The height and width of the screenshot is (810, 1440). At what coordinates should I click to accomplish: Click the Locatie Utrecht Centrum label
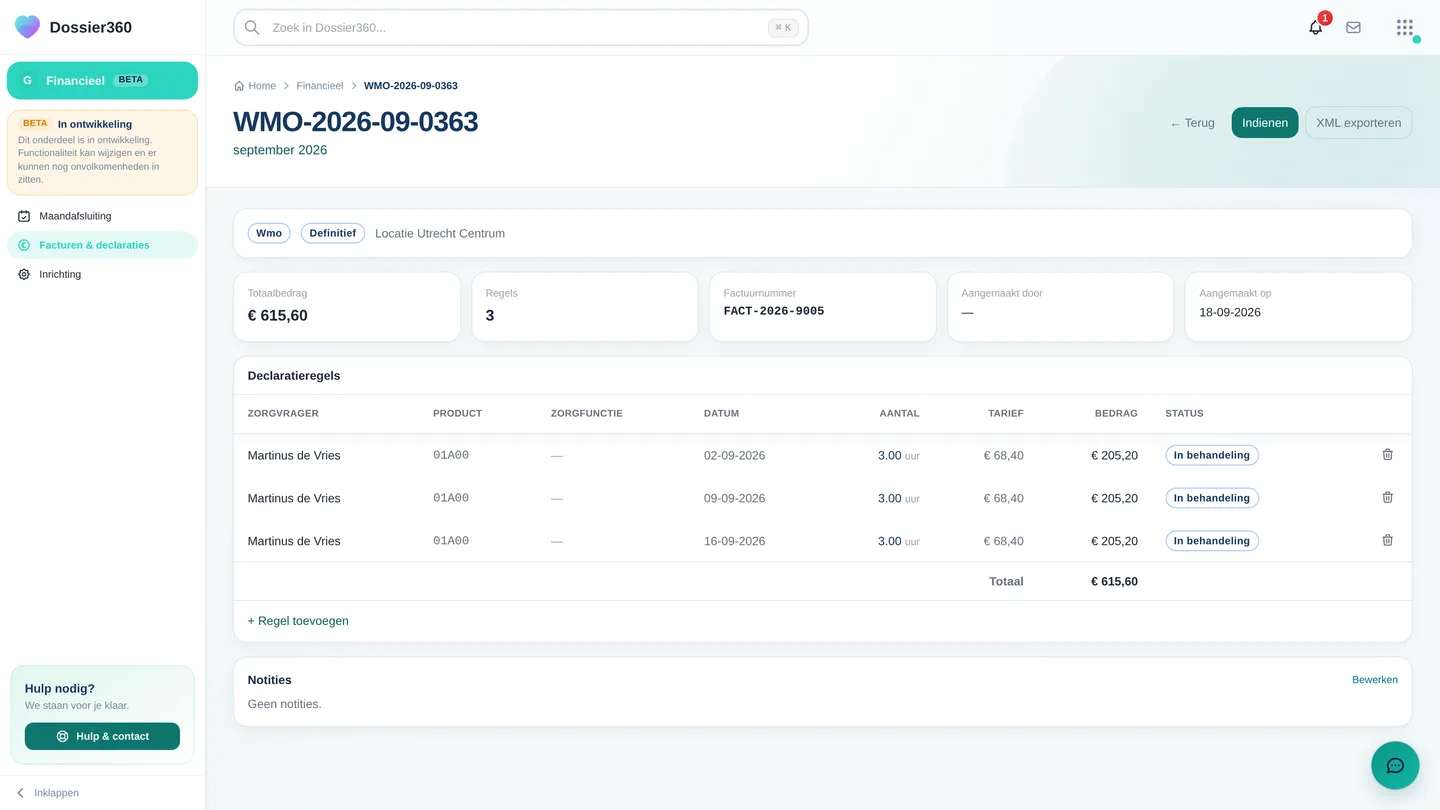pyautogui.click(x=440, y=233)
